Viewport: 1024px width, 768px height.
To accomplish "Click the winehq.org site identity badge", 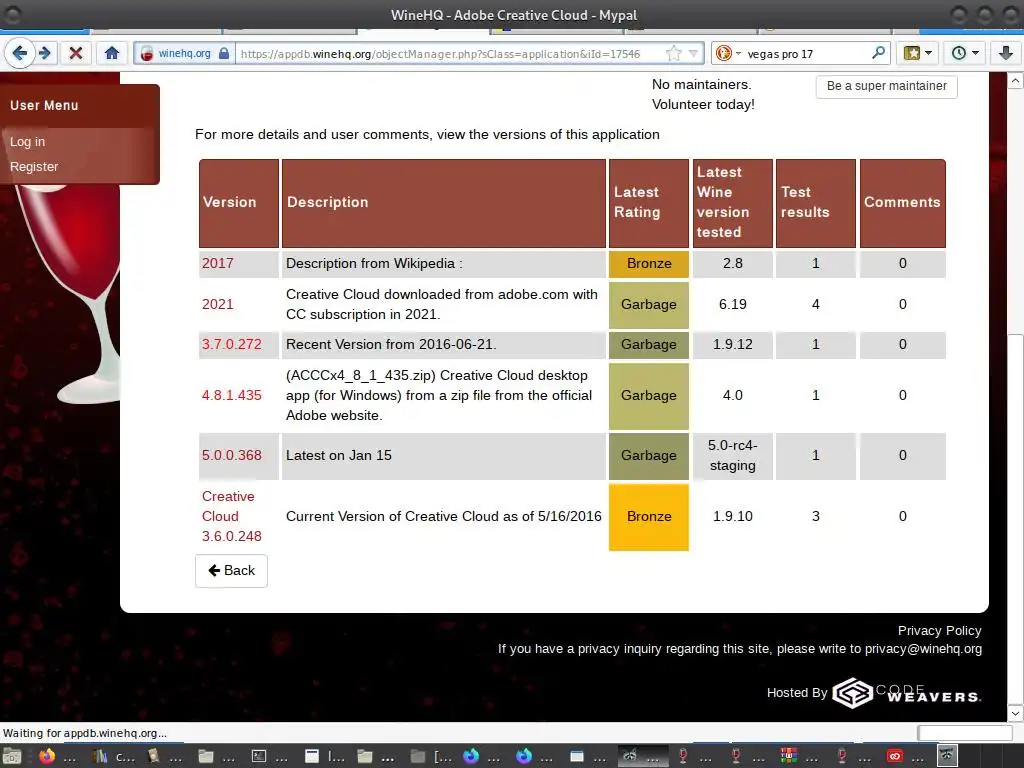I will 184,54.
